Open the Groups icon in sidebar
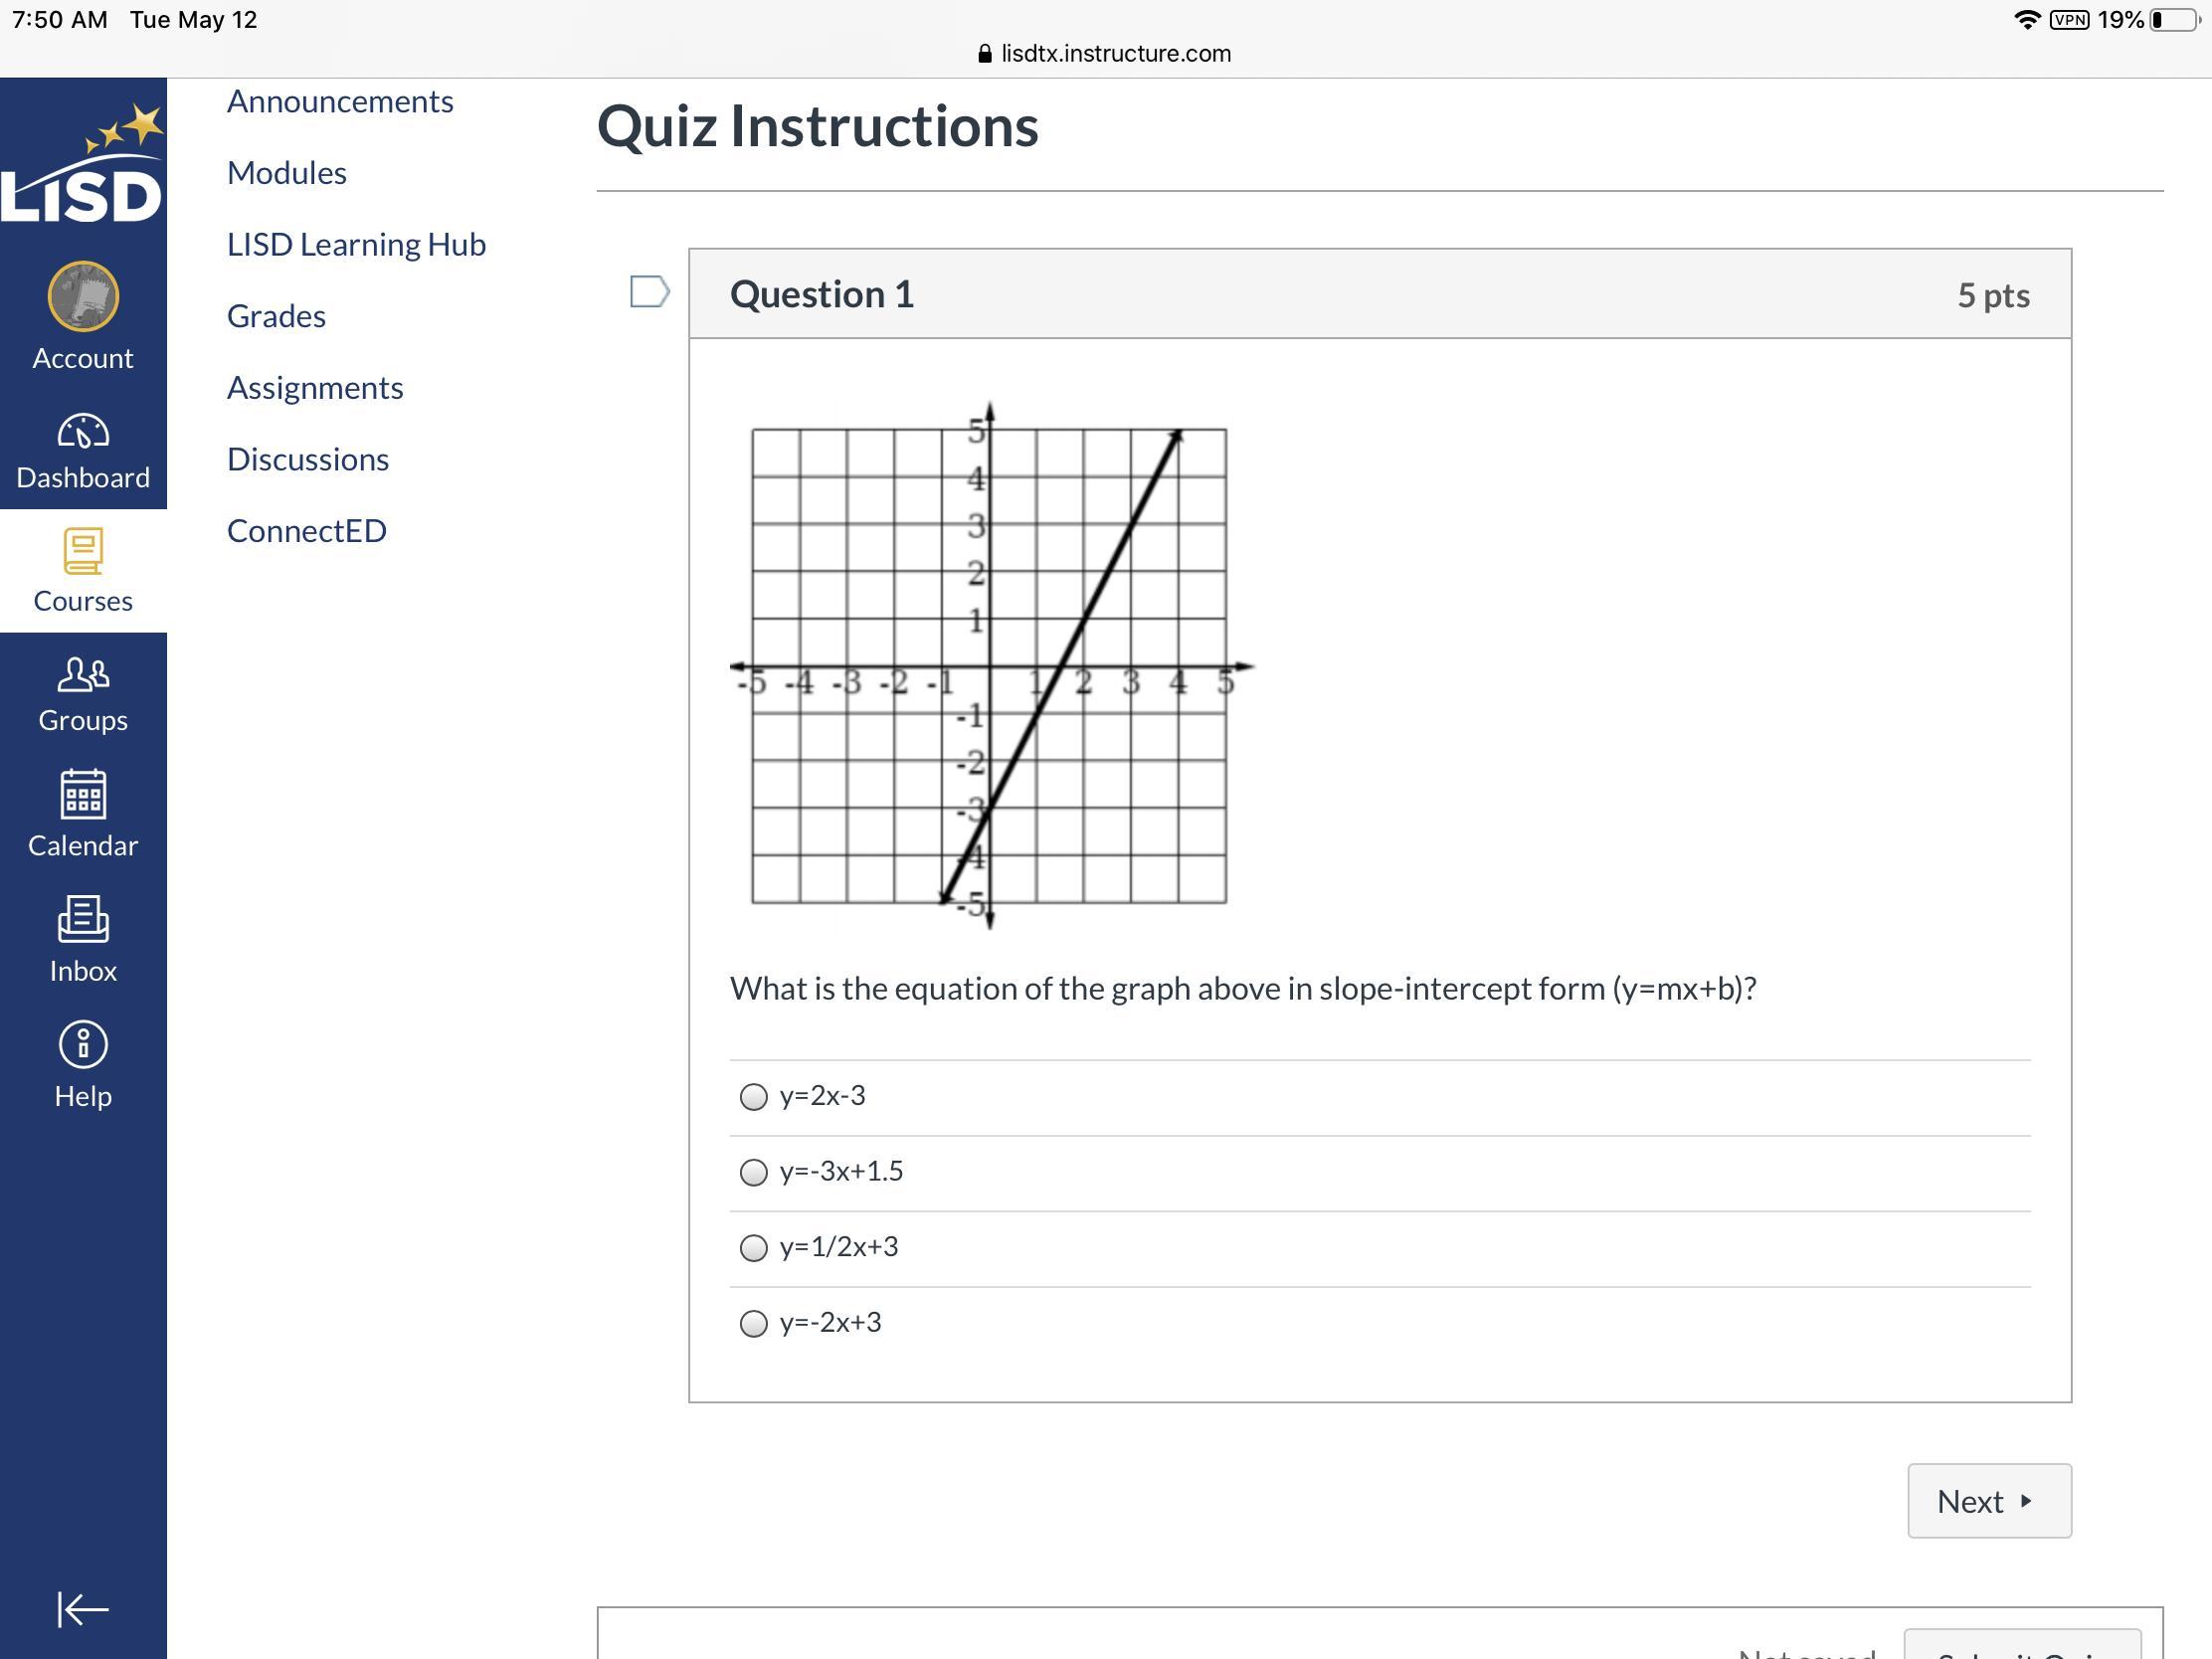The width and height of the screenshot is (2212, 1659). click(x=83, y=675)
